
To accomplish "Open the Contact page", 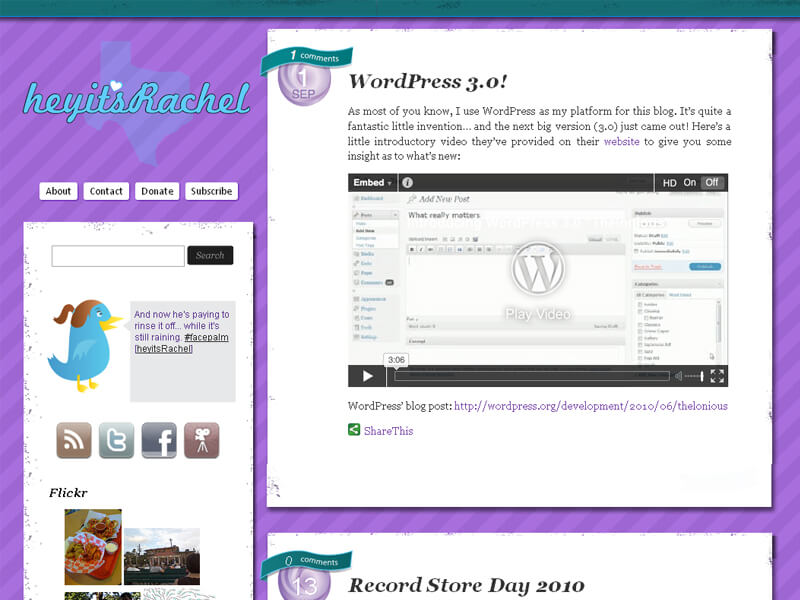I will pyautogui.click(x=106, y=191).
